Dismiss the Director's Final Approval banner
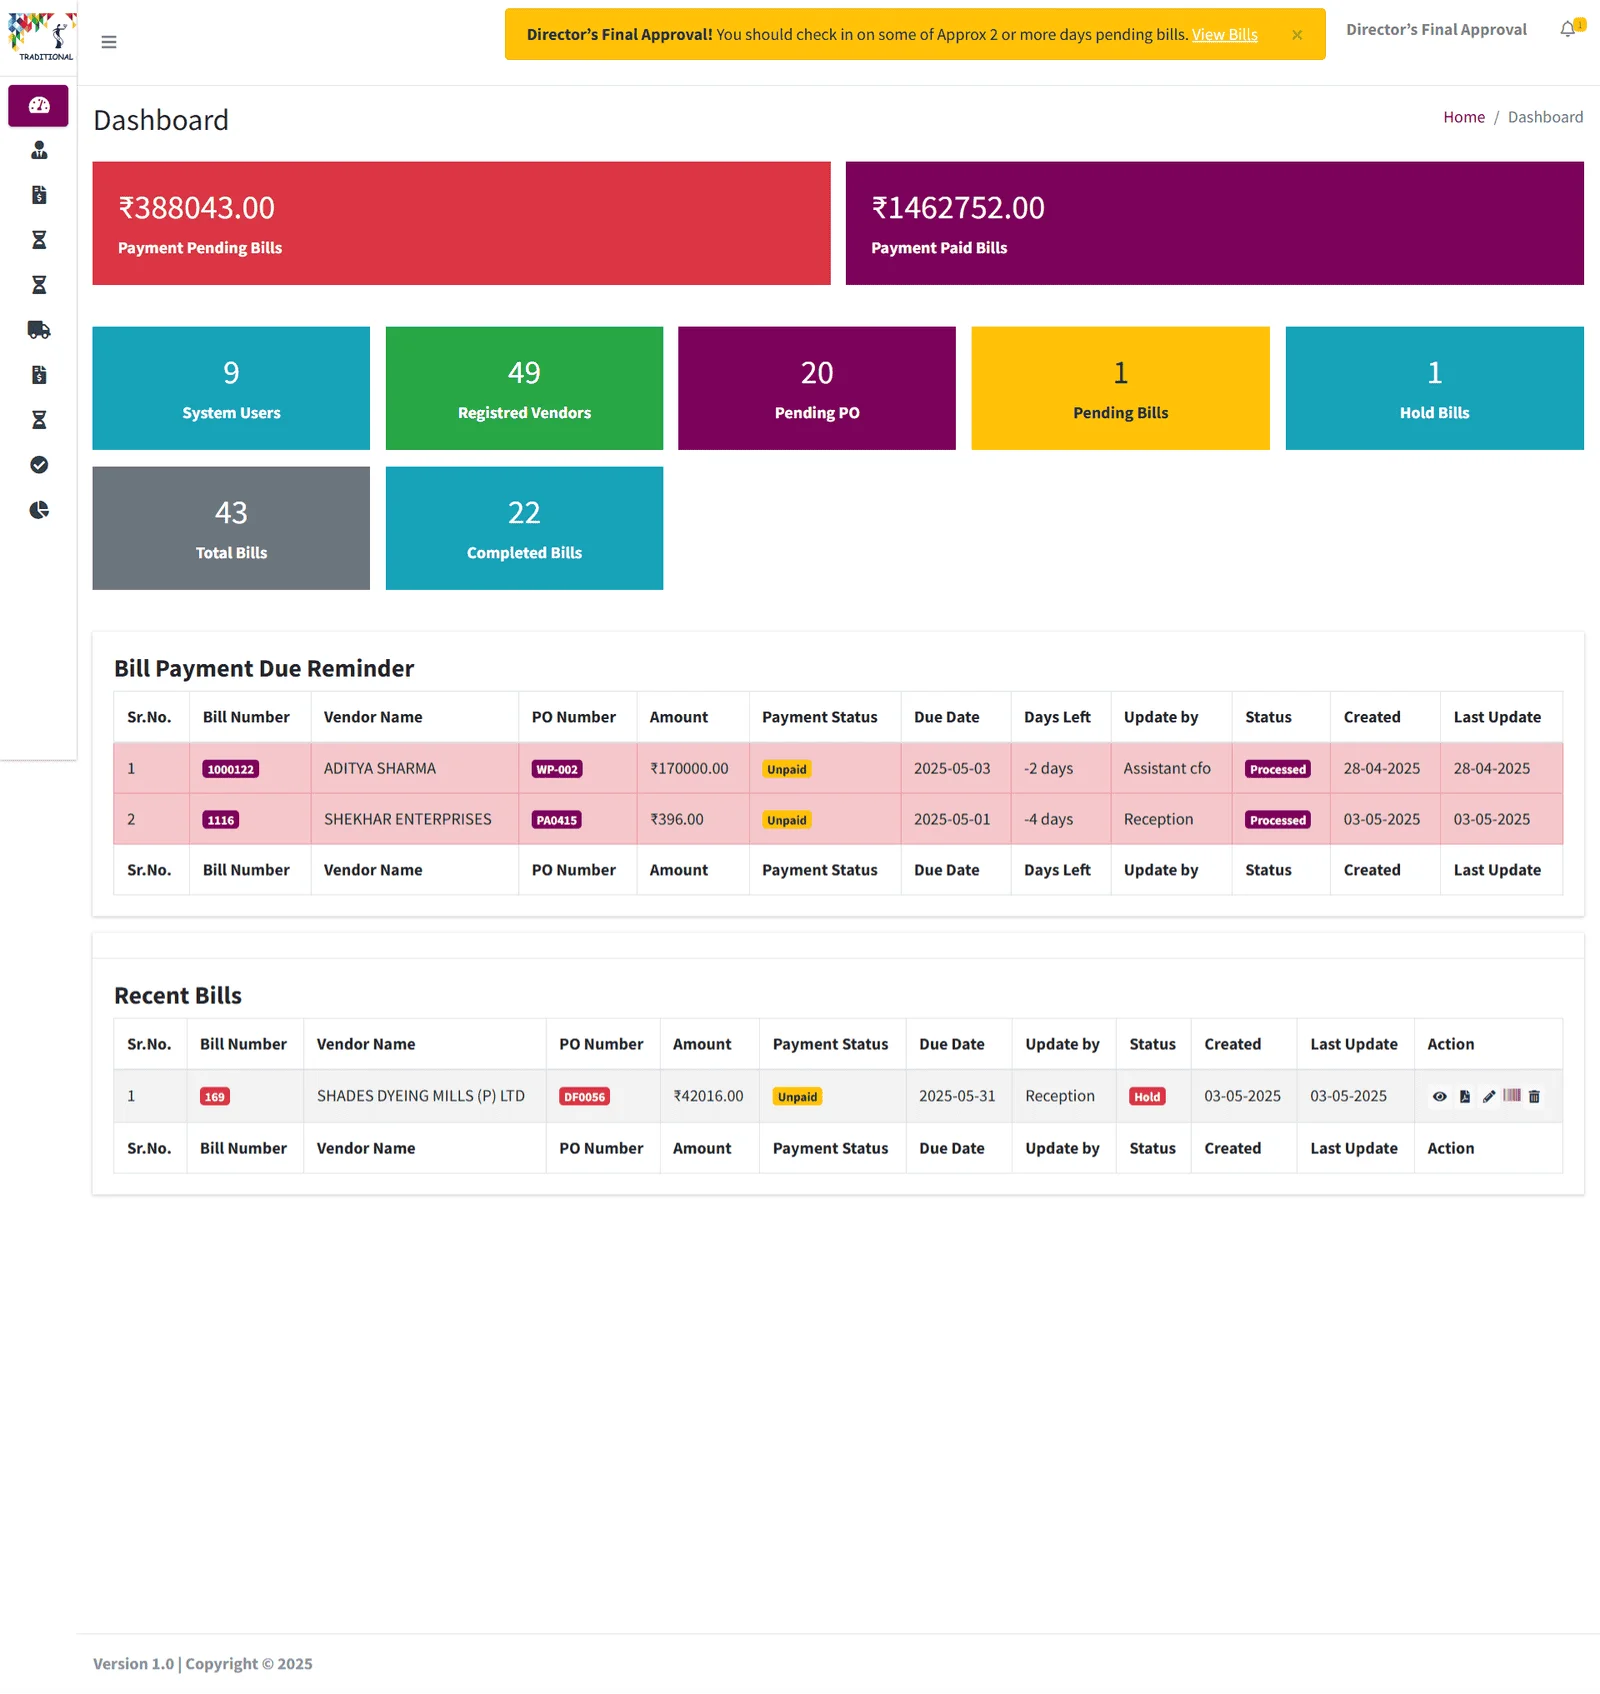The height and width of the screenshot is (1694, 1600). coord(1297,35)
